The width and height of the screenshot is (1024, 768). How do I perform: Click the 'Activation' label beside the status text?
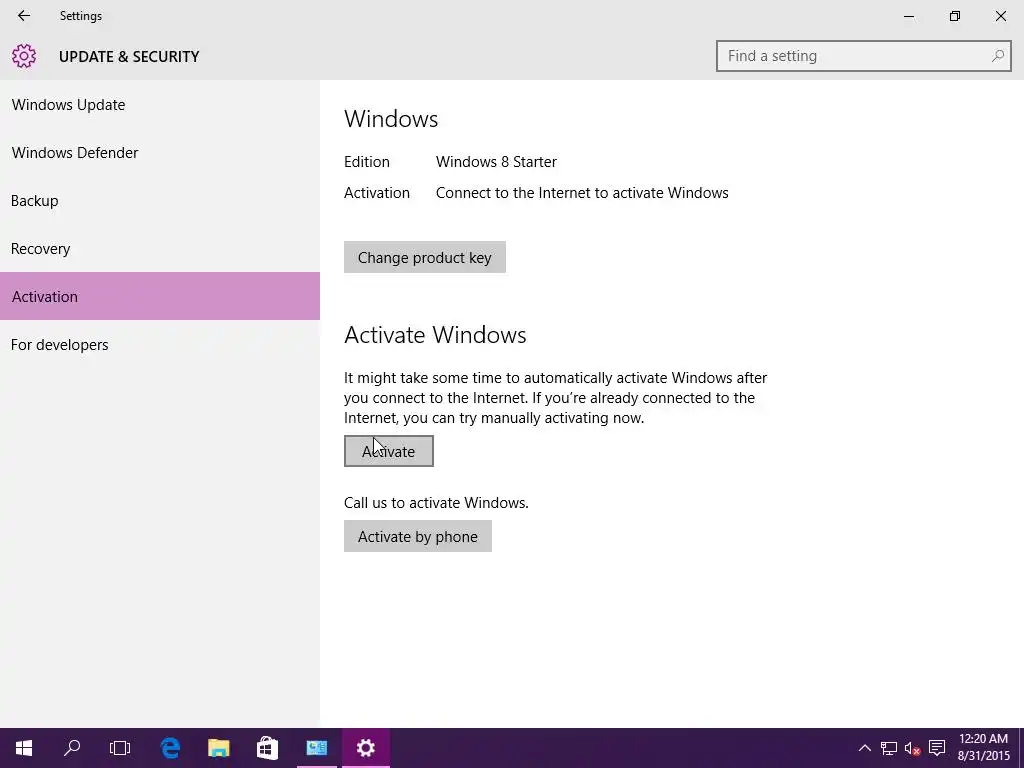point(377,193)
